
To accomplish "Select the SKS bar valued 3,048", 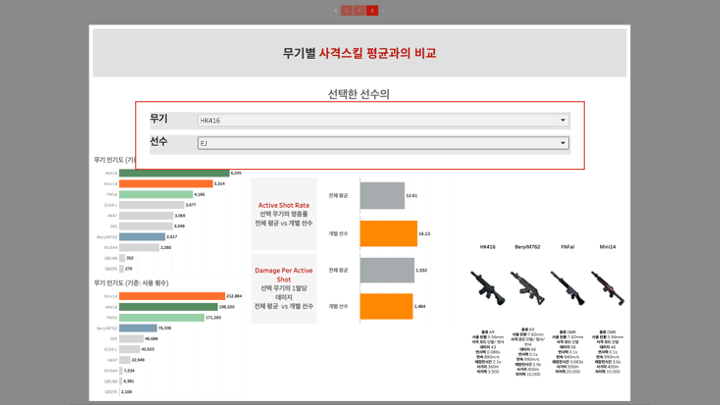I will [x=146, y=226].
